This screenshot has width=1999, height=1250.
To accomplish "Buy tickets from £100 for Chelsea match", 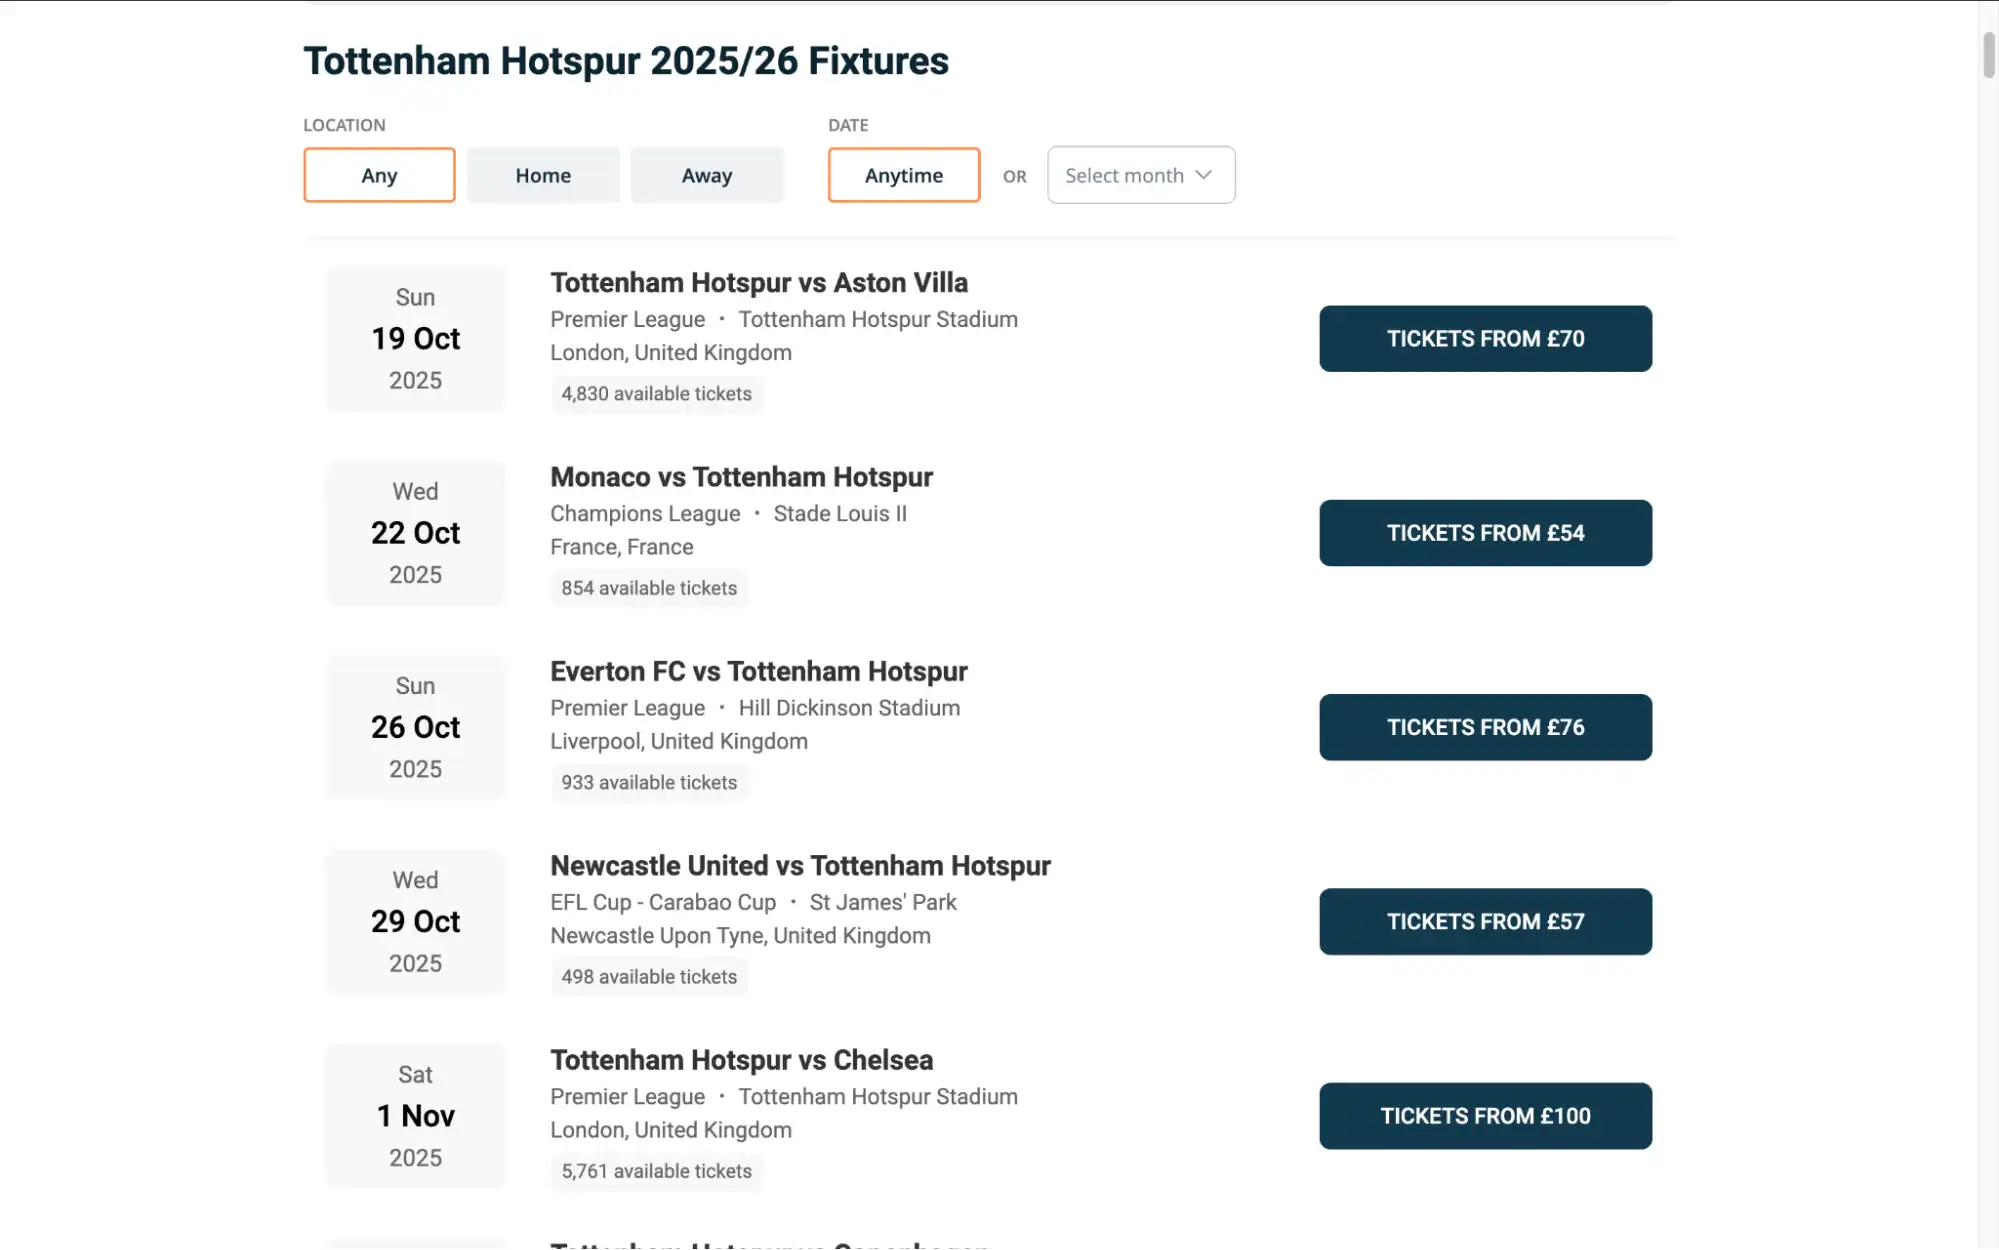I will tap(1484, 1115).
